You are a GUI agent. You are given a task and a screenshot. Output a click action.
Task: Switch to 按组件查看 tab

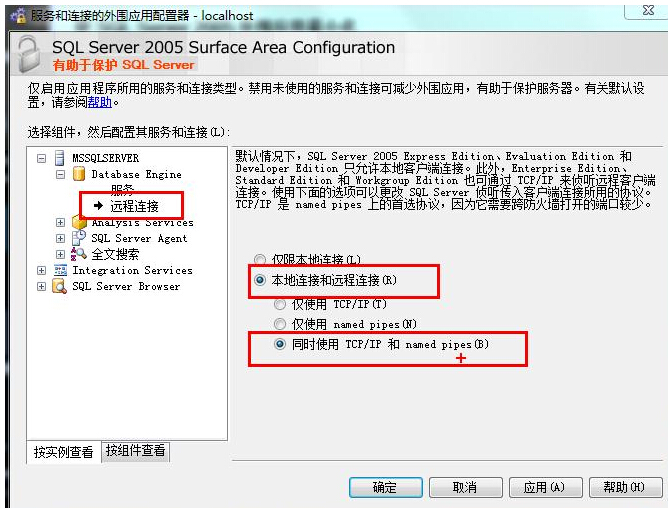point(135,451)
